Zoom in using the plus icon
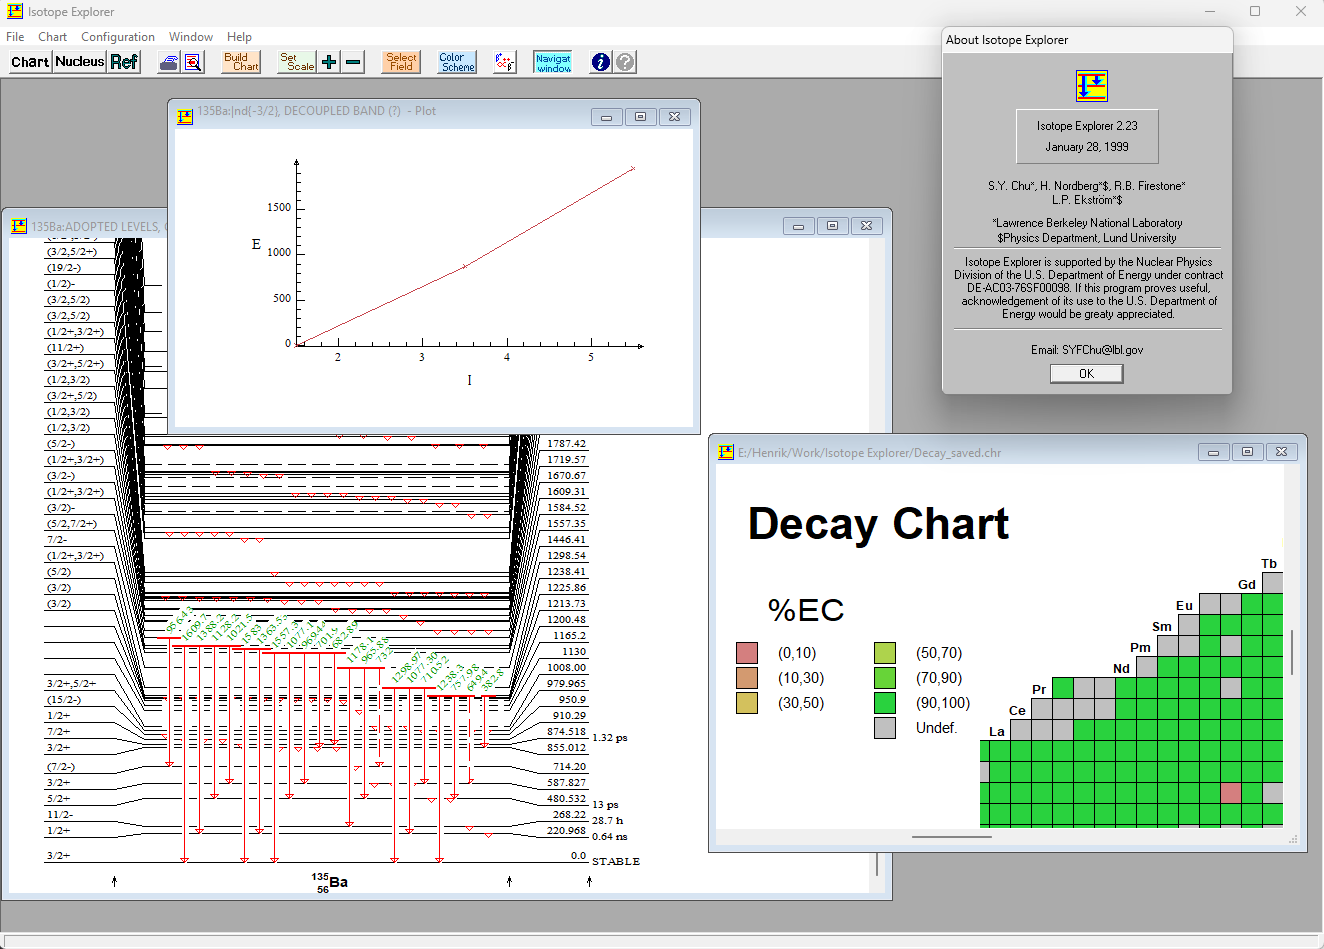Screen dimensions: 1324x949 tap(329, 61)
